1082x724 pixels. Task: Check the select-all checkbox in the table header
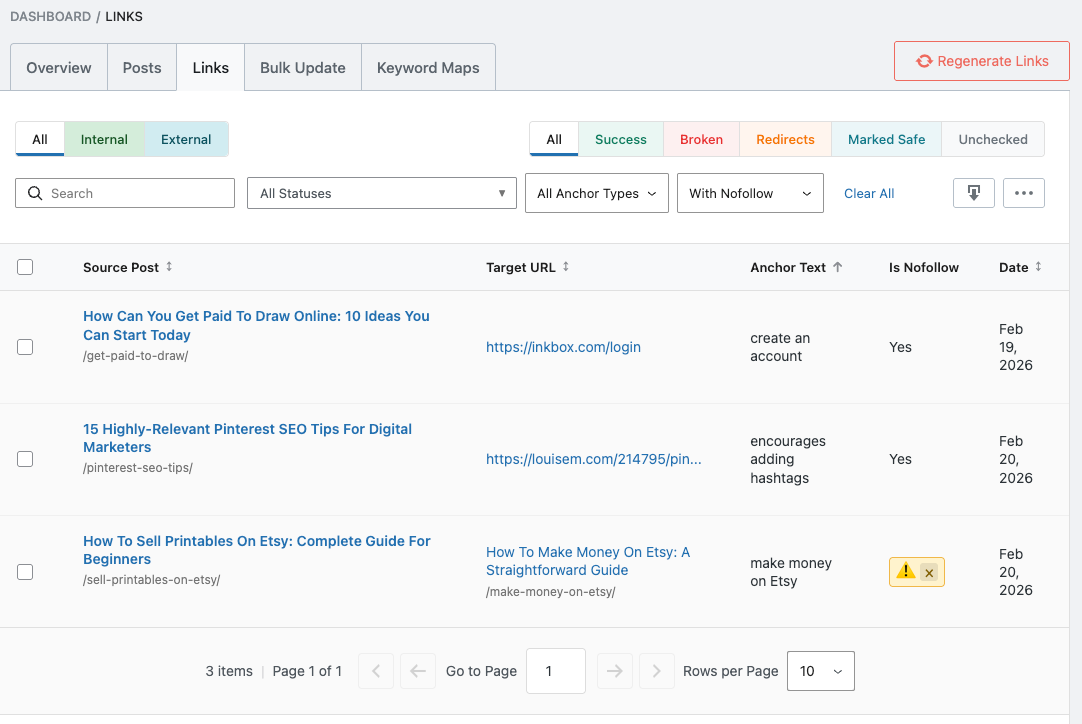tap(25, 267)
